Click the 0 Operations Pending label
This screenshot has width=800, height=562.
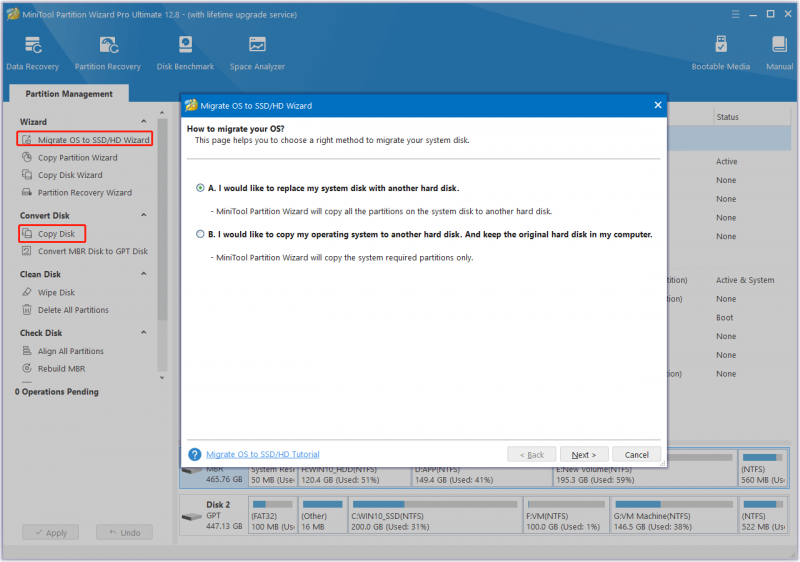point(57,391)
